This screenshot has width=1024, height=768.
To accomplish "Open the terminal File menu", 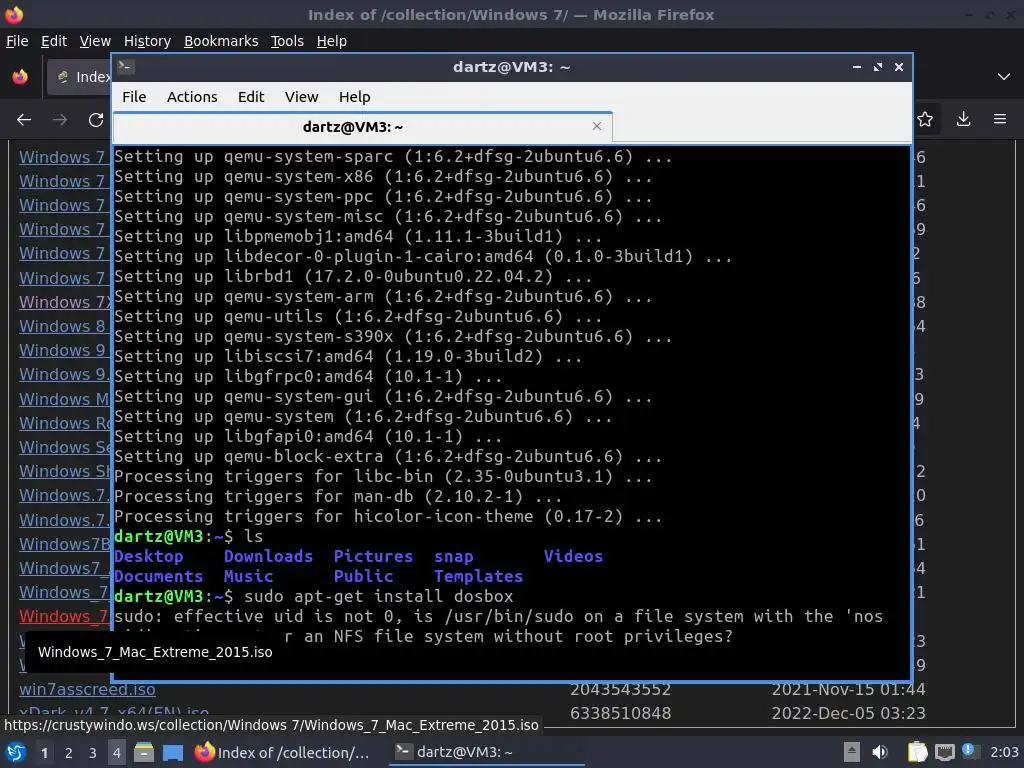I will pyautogui.click(x=134, y=97).
